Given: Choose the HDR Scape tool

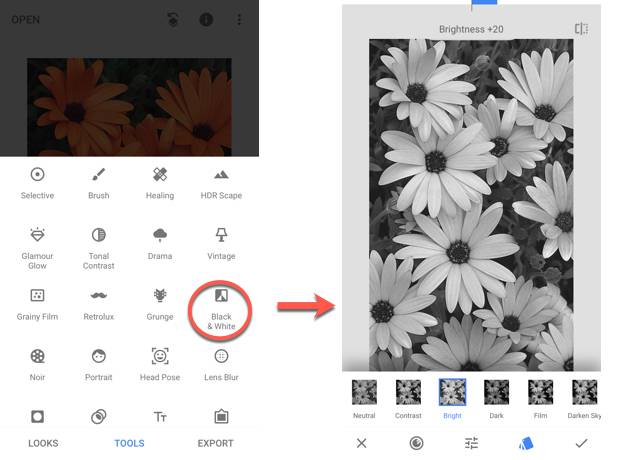Looking at the screenshot, I should click(221, 182).
